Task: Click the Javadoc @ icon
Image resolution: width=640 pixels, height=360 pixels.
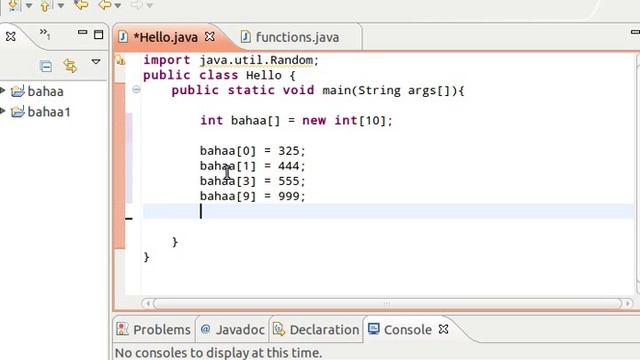Action: (205, 329)
